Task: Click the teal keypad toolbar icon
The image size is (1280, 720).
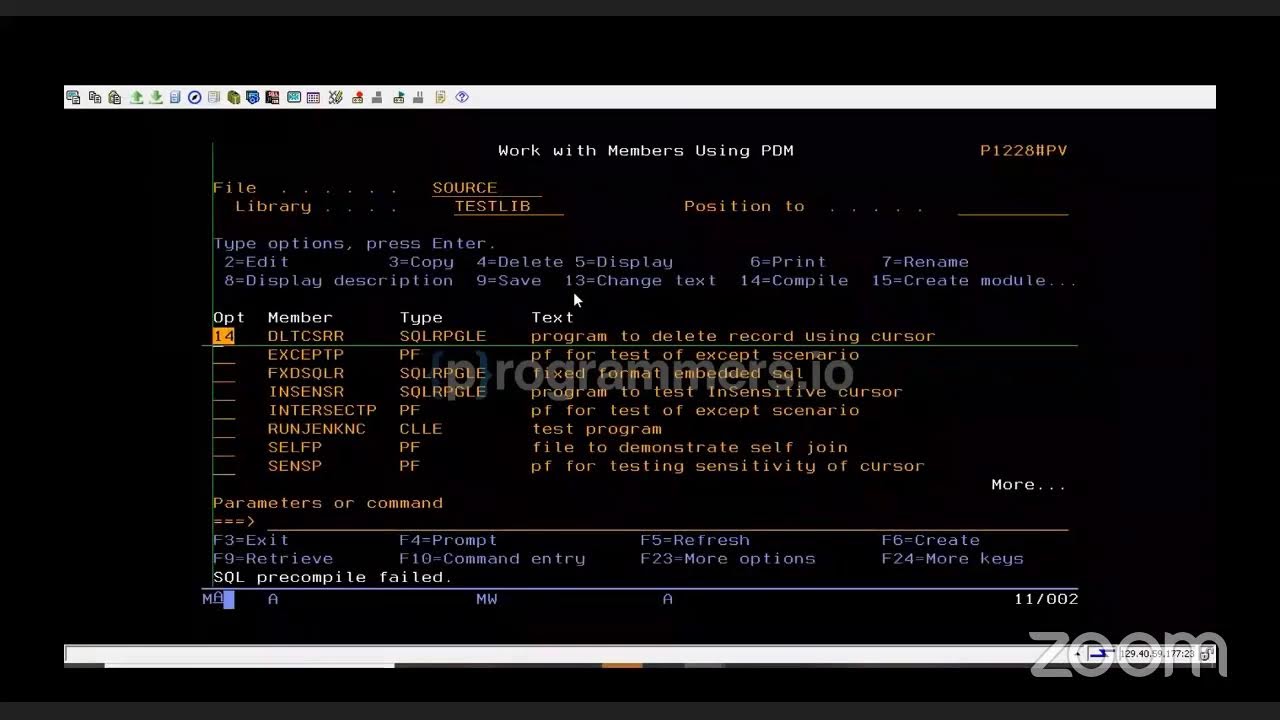Action: click(x=294, y=97)
